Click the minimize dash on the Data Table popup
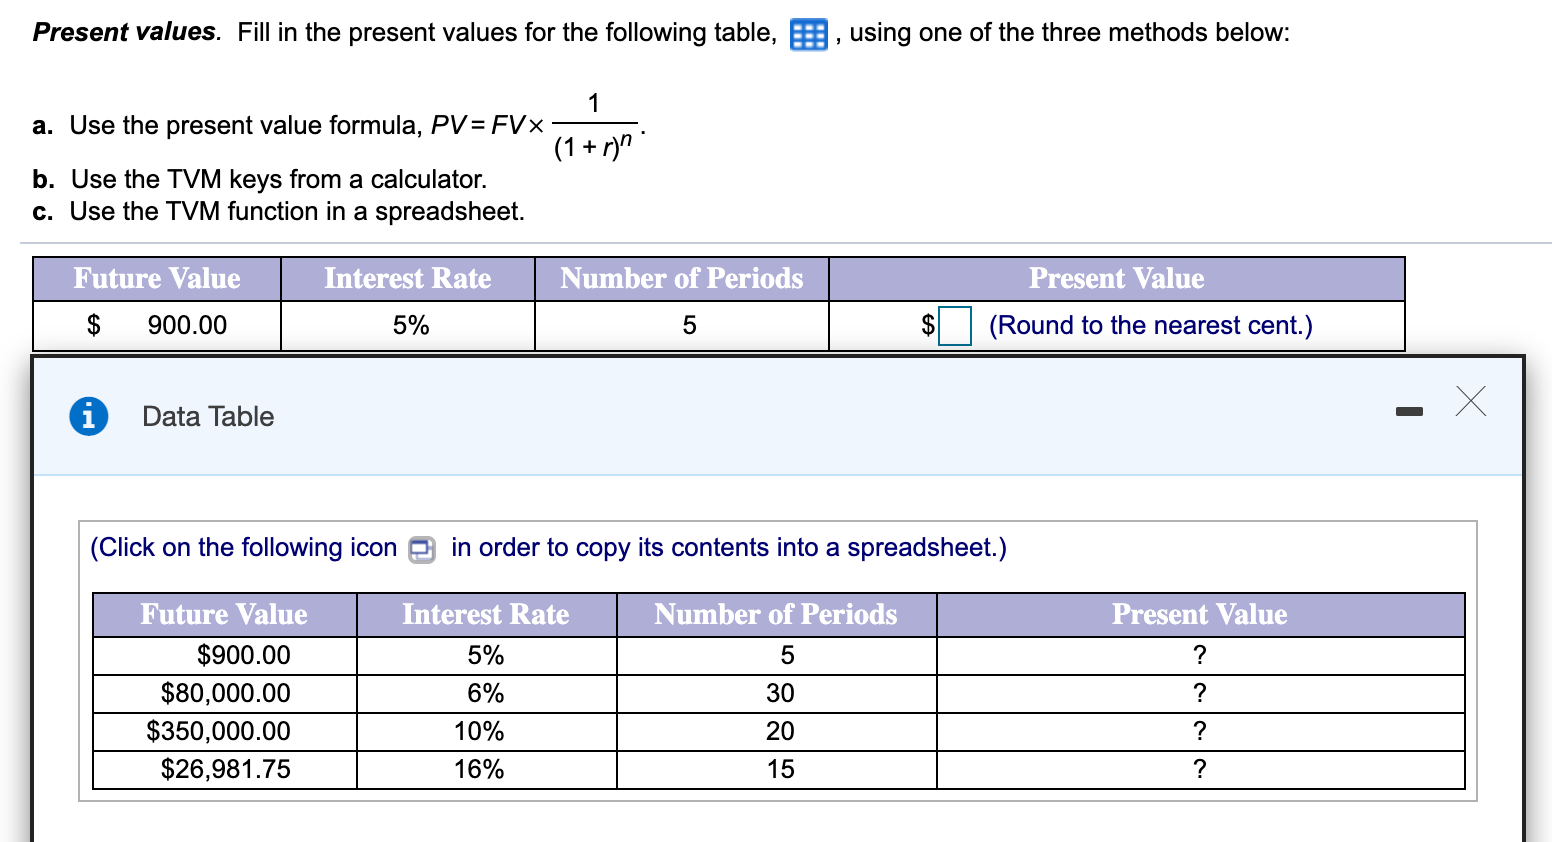This screenshot has width=1552, height=842. [x=1409, y=409]
